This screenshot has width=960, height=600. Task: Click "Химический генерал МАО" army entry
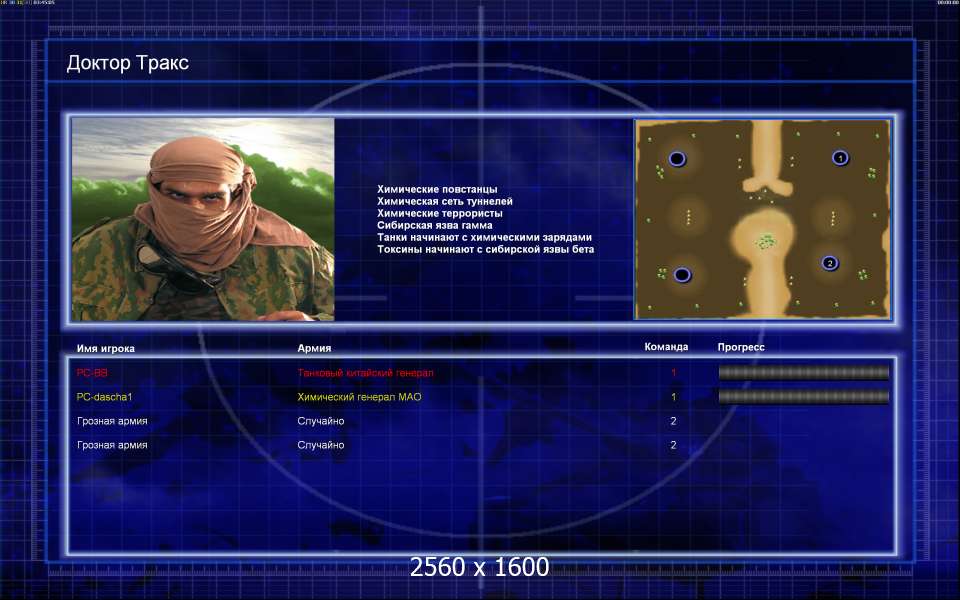click(x=359, y=397)
